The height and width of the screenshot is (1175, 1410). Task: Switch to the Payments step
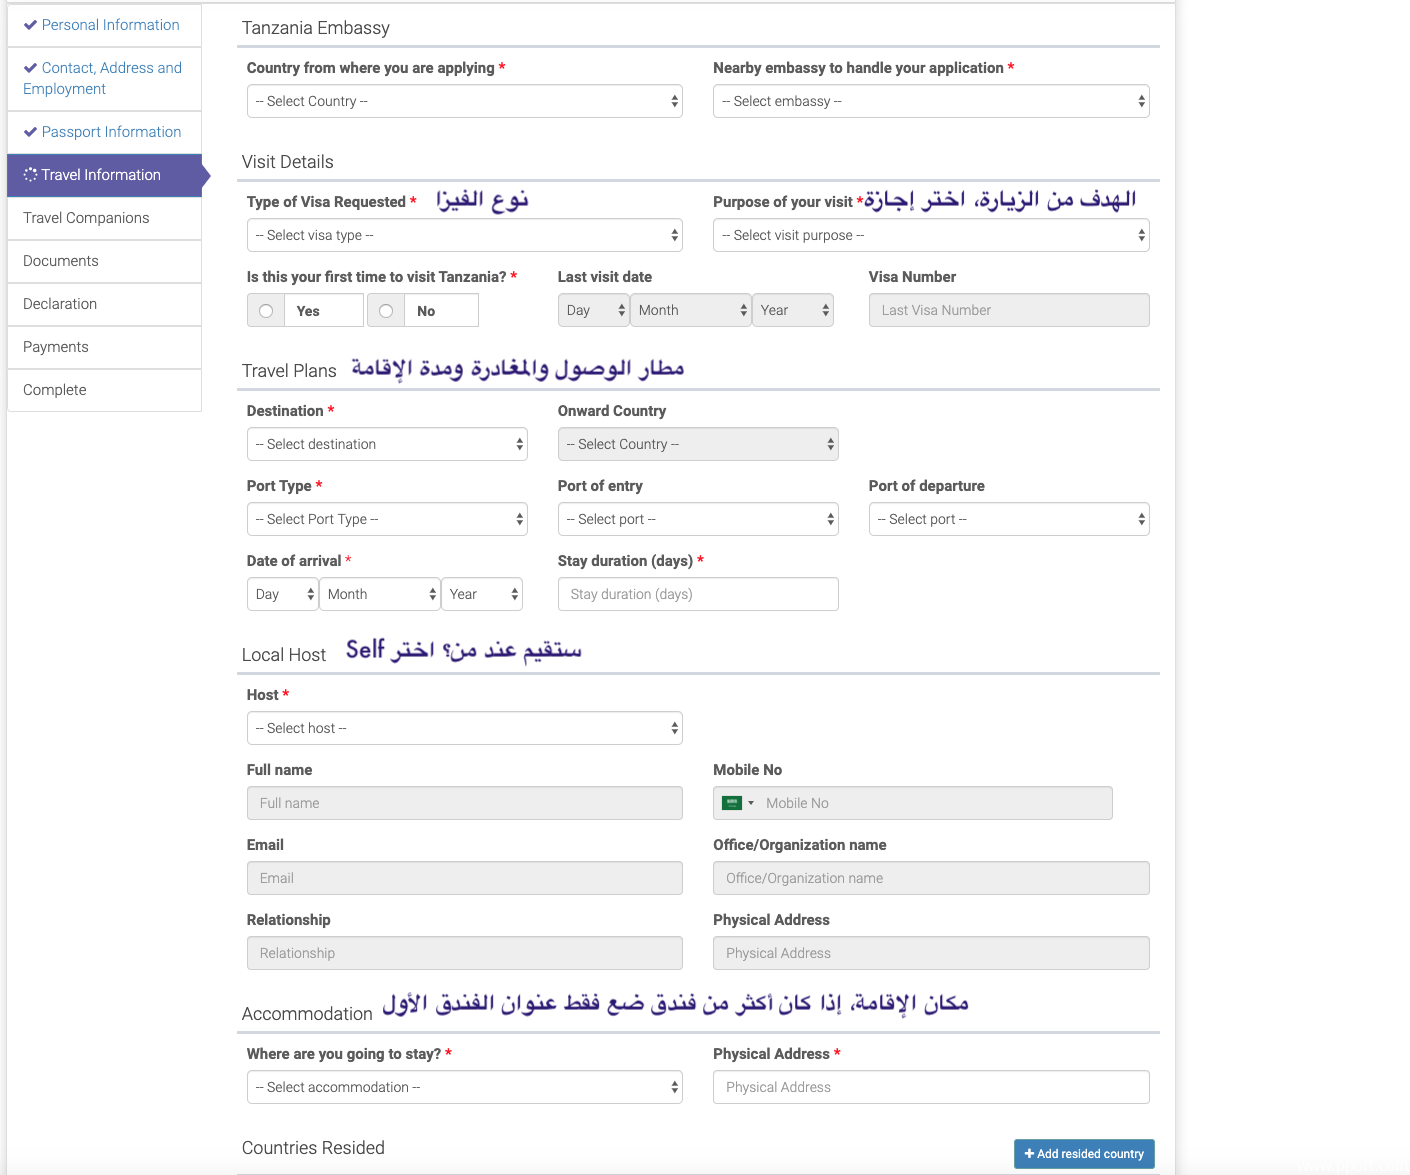point(56,347)
